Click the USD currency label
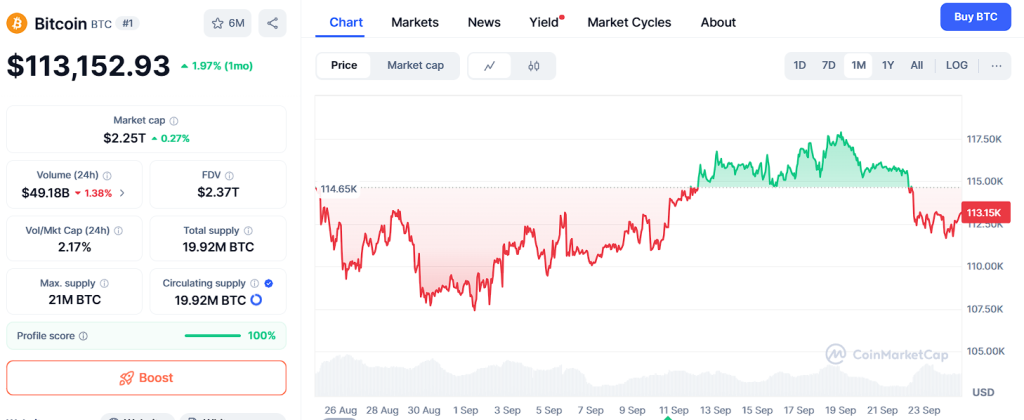This screenshot has height=420, width=1024. coord(984,393)
